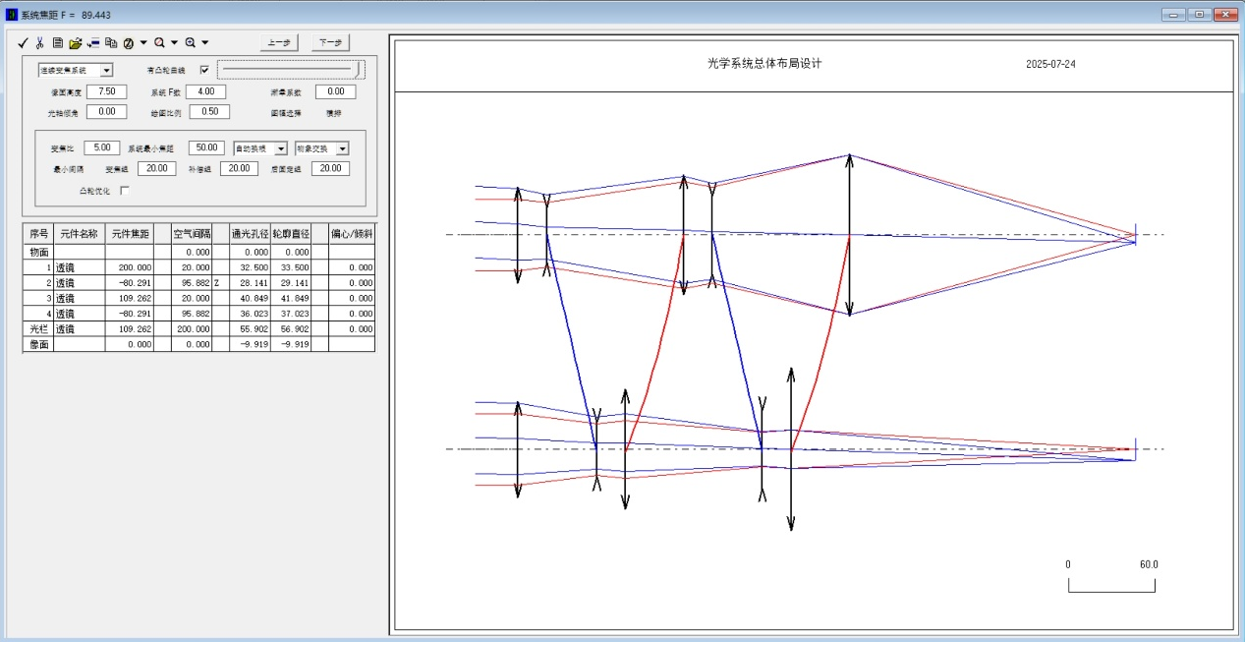Screen dimensions: 1246x646
Task: Open dropdown arrow beside the zoom-out magnifier
Action: (174, 43)
